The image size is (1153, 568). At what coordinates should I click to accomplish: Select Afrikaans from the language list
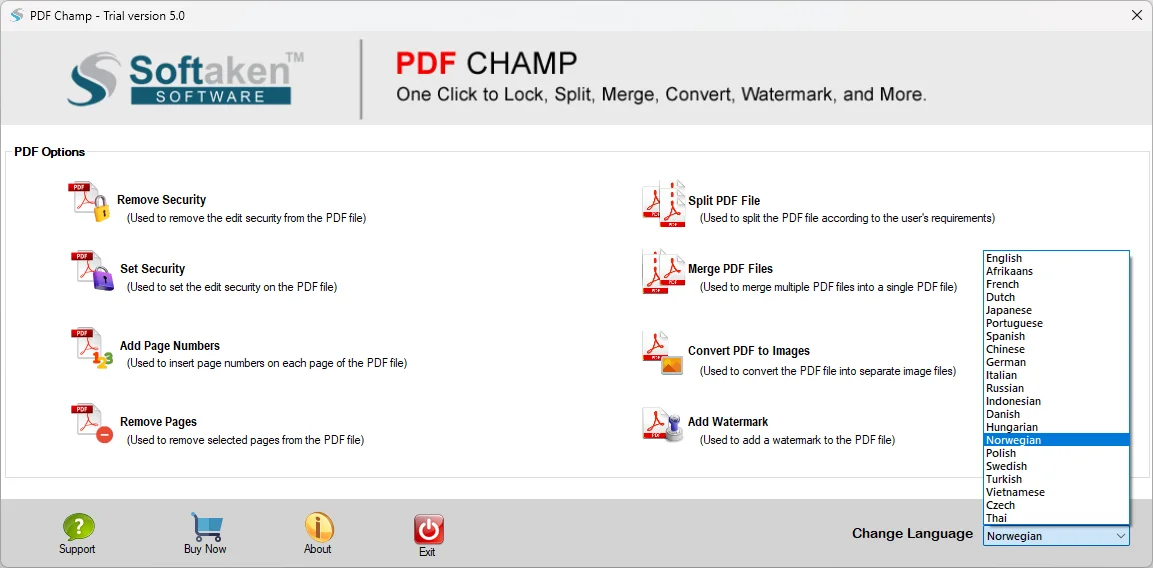[x=1056, y=271]
